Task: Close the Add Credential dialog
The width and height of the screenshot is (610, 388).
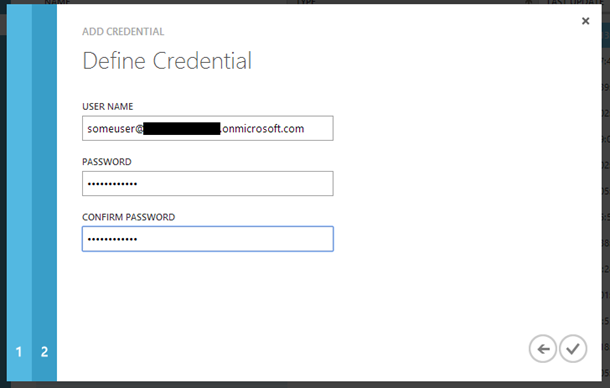Action: coord(585,21)
